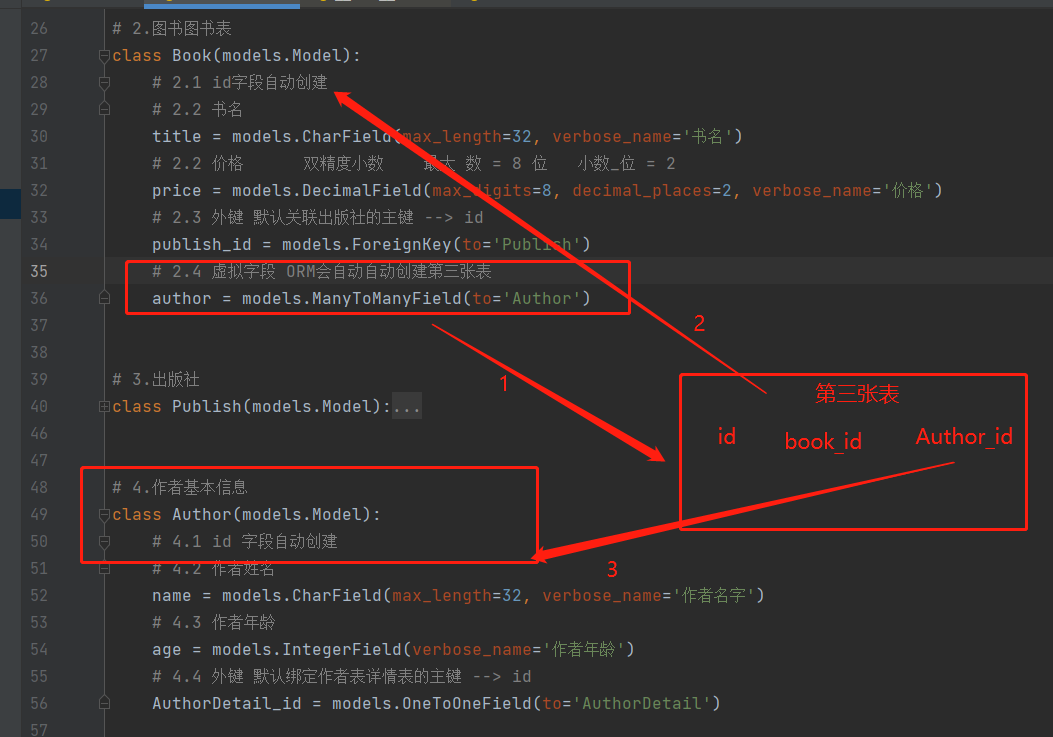
Task: Click 'decimal_places=2' argument
Action: [x=651, y=191]
